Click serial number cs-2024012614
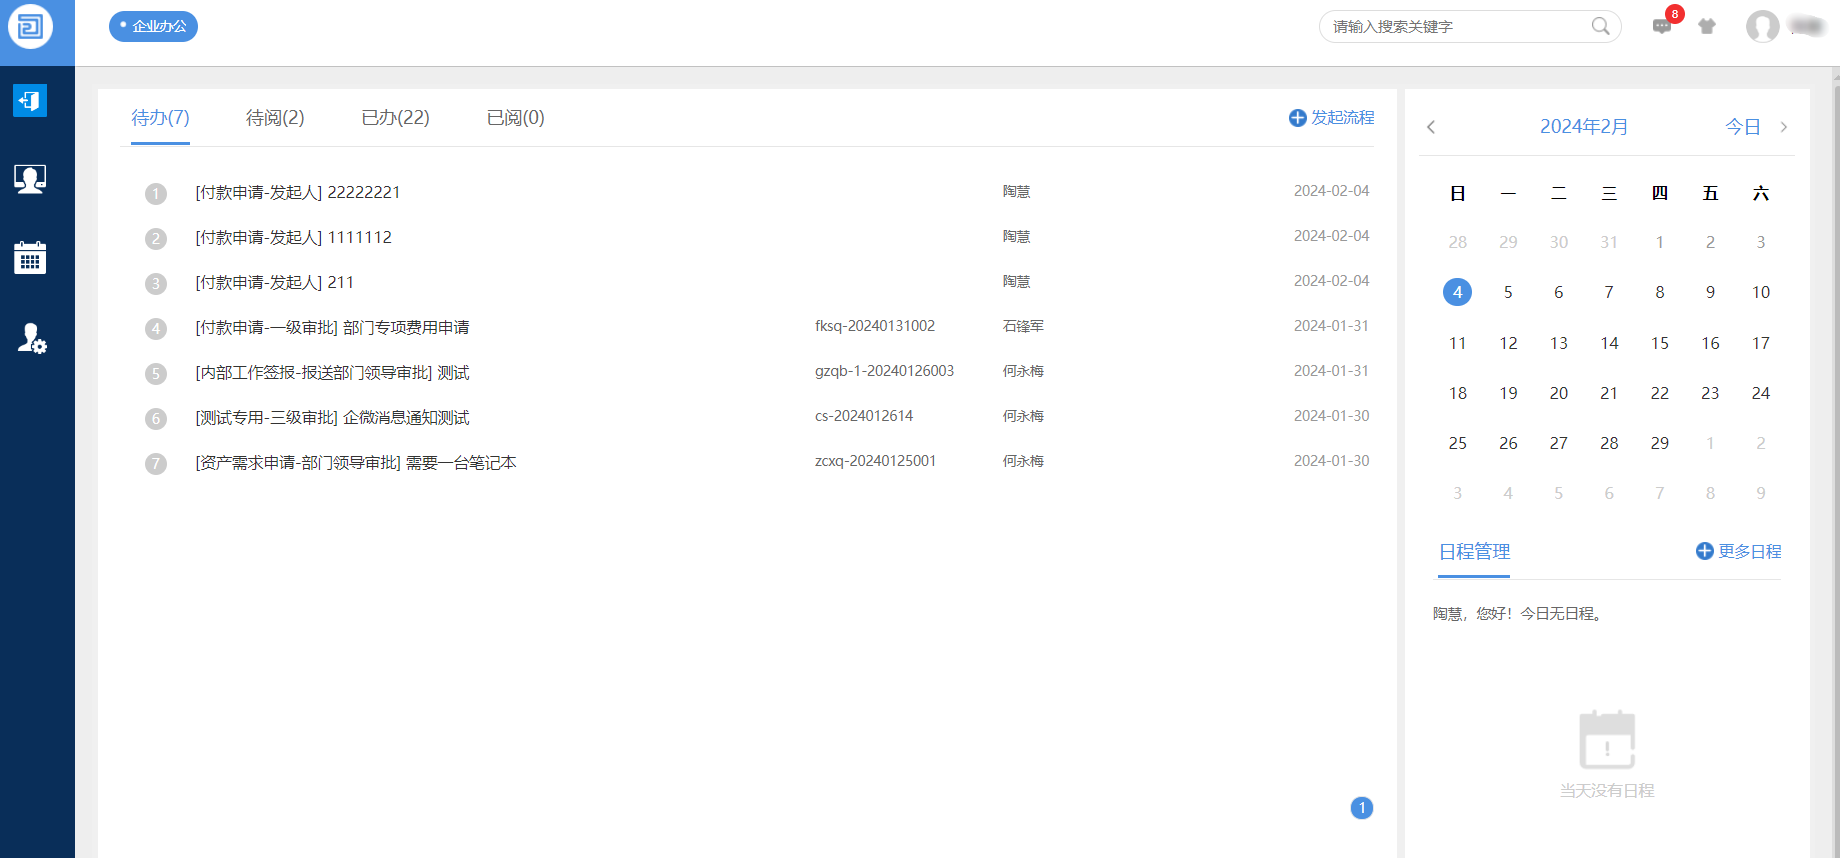The image size is (1840, 858). tap(864, 416)
